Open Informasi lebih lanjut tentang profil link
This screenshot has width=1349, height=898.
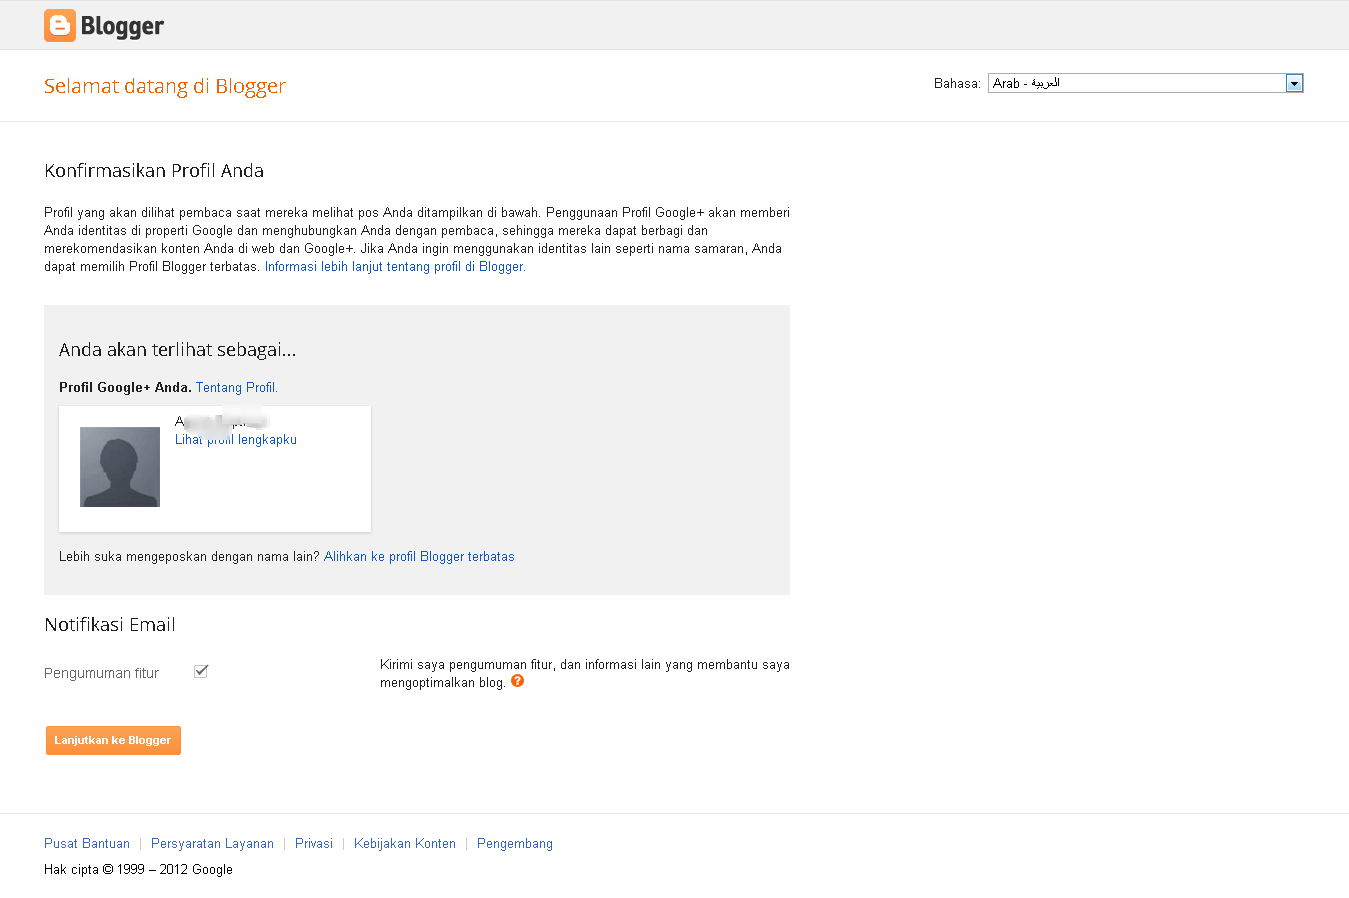tap(395, 267)
